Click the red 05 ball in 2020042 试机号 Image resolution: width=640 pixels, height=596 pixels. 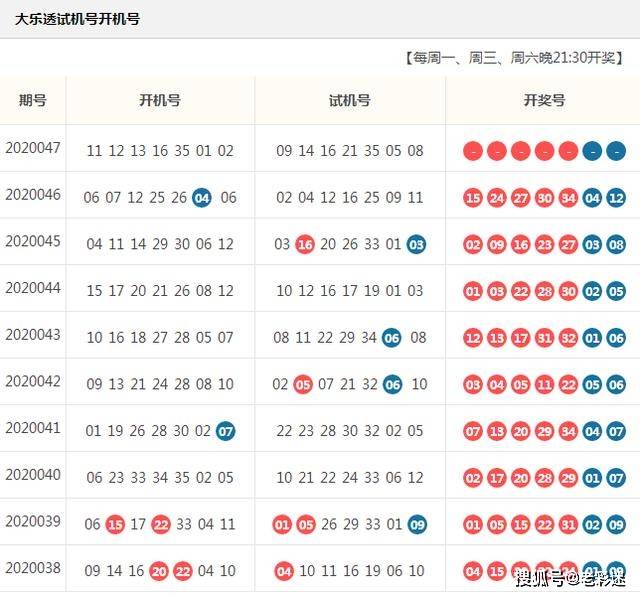tap(303, 385)
